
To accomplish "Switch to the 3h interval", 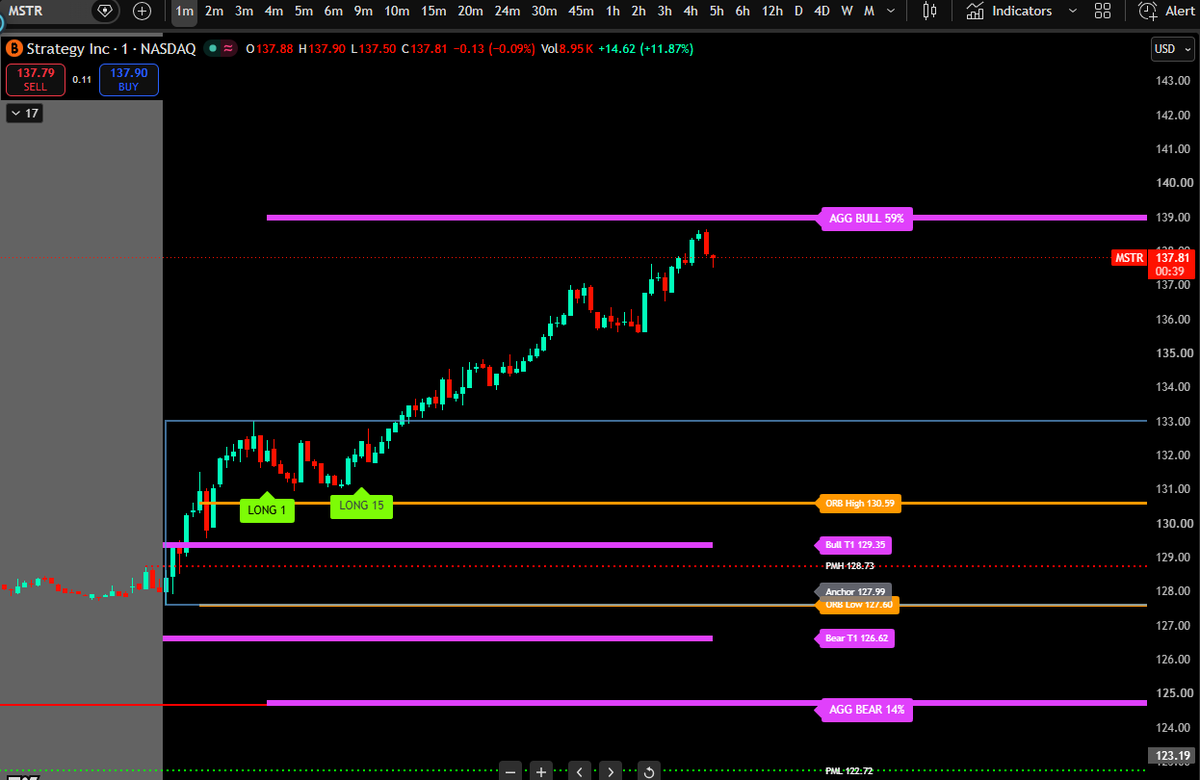I will click(x=665, y=11).
